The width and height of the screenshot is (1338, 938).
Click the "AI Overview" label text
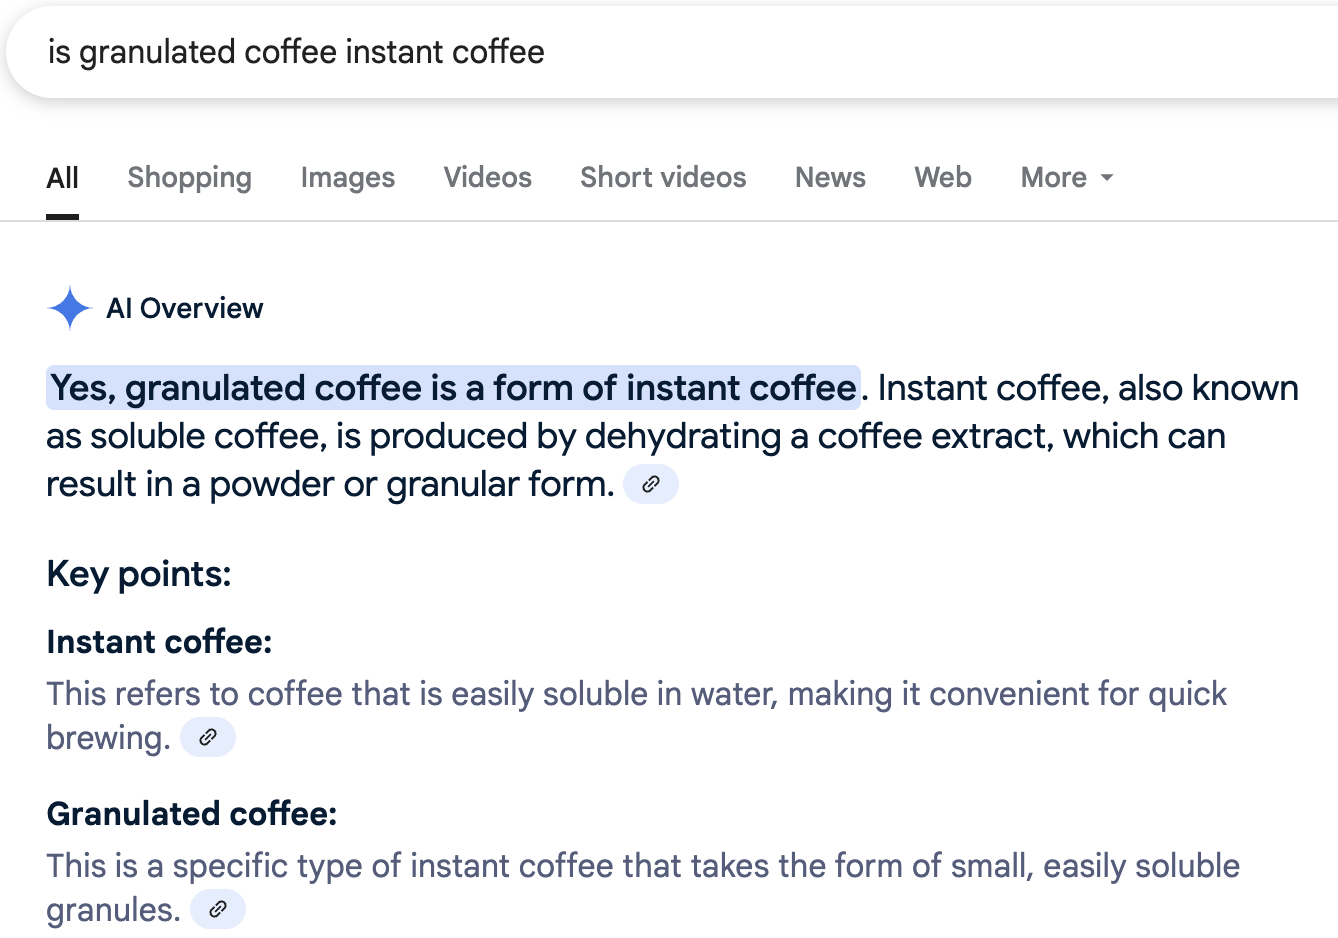[185, 308]
